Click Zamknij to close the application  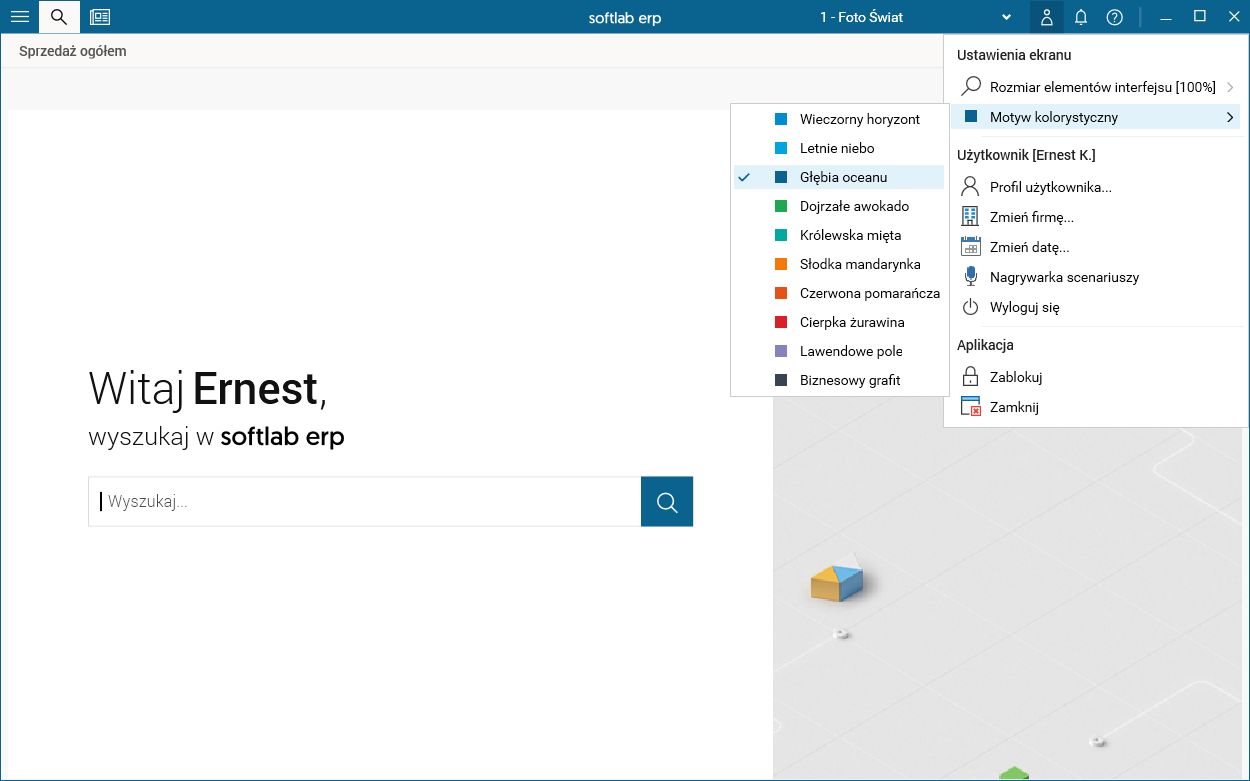[1096, 407]
